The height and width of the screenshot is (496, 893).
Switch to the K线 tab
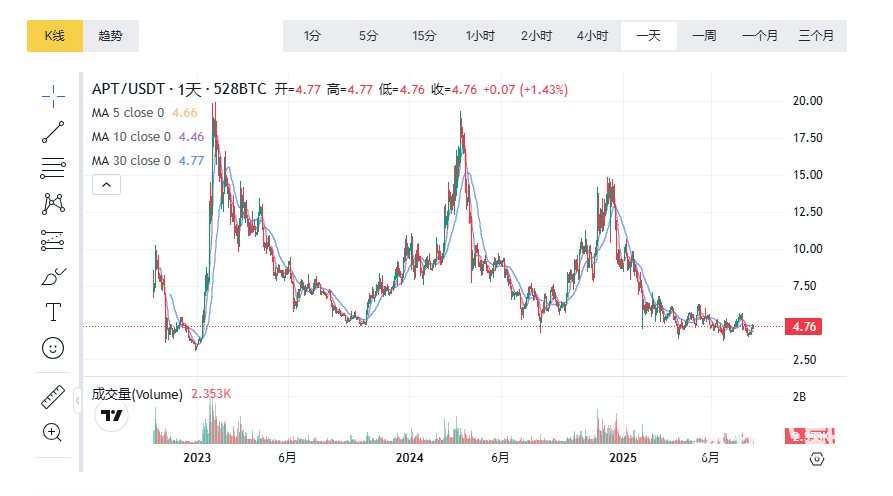click(x=55, y=36)
